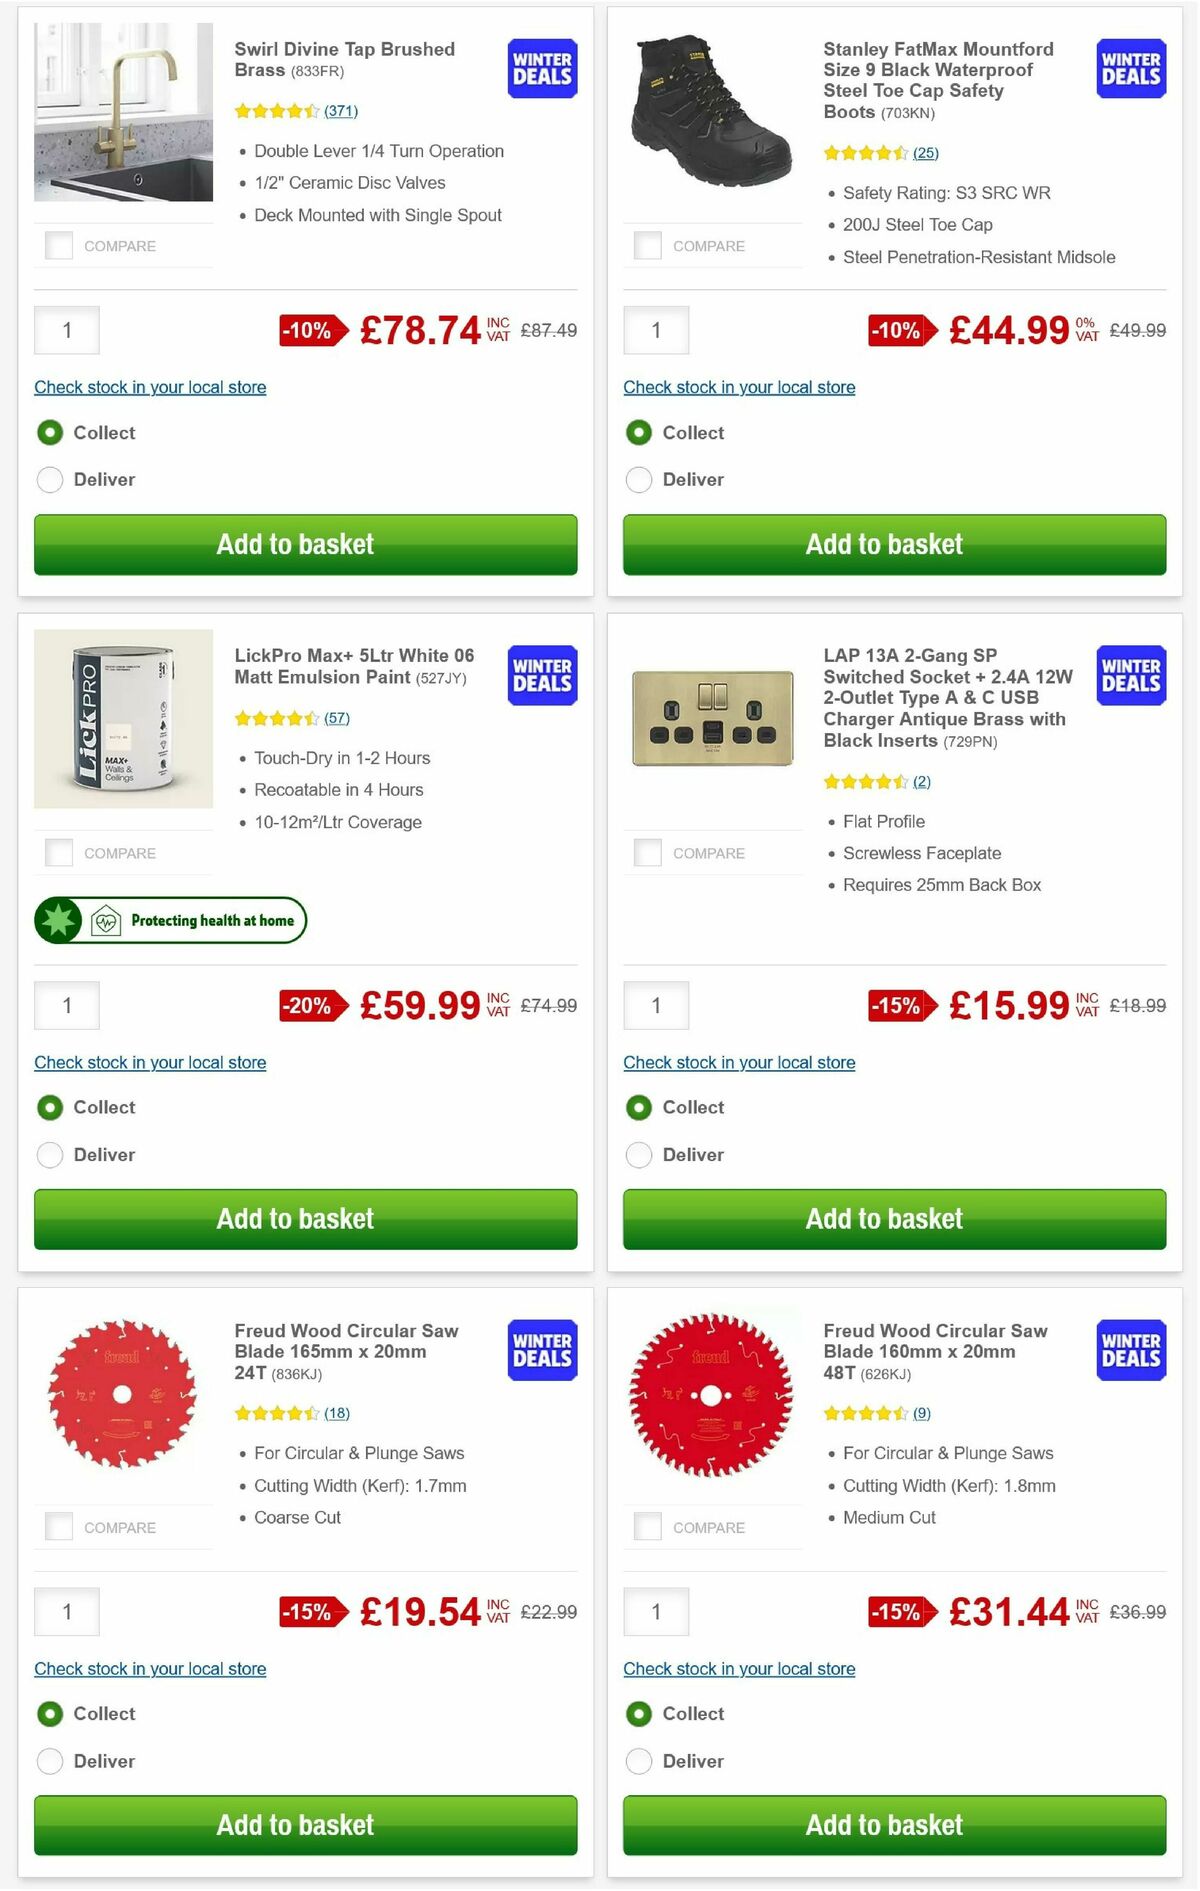Click the -15% flag on Freud 160mm blade
Screen dimensions: 1200x1891
897,1610
